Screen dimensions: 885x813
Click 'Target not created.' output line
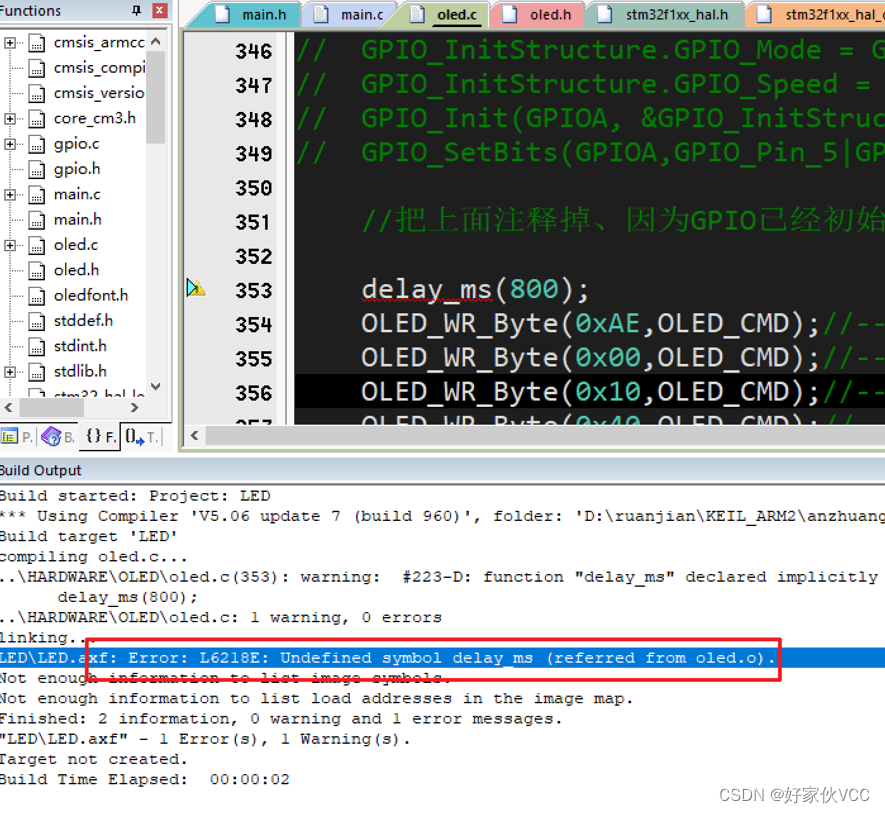[93, 759]
